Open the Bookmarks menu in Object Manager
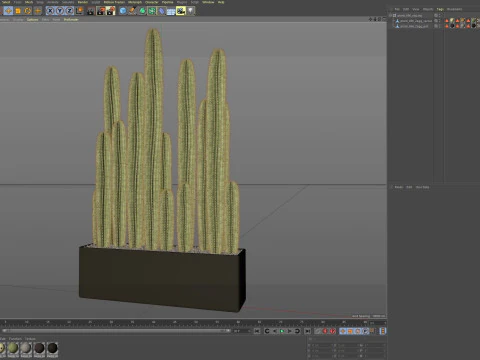Image resolution: width=480 pixels, height=360 pixels. pos(454,9)
